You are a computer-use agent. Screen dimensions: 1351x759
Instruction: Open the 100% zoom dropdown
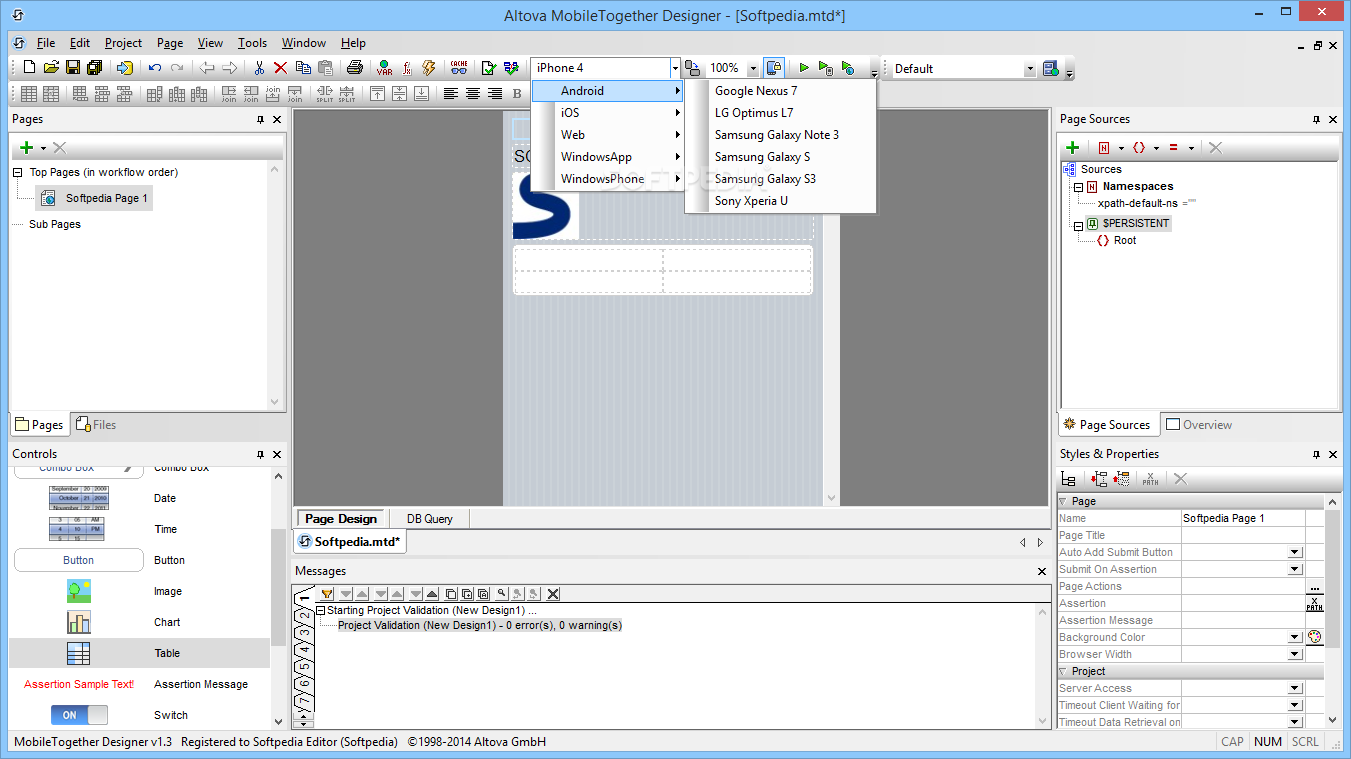753,68
